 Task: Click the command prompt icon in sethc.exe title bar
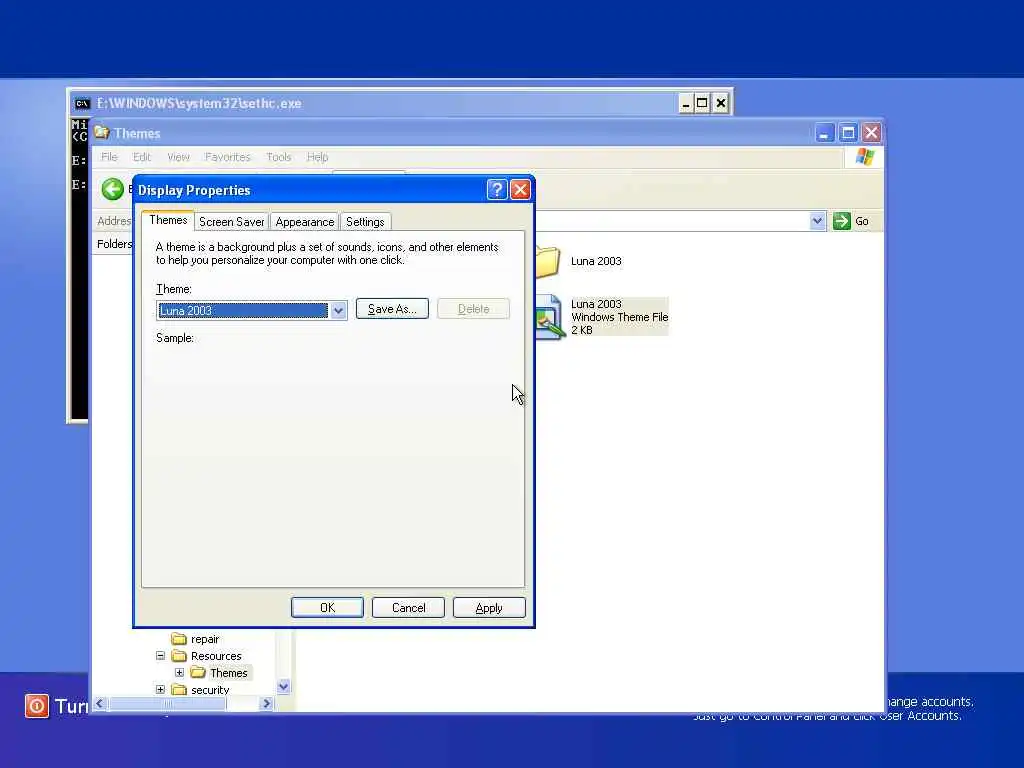pyautogui.click(x=82, y=103)
